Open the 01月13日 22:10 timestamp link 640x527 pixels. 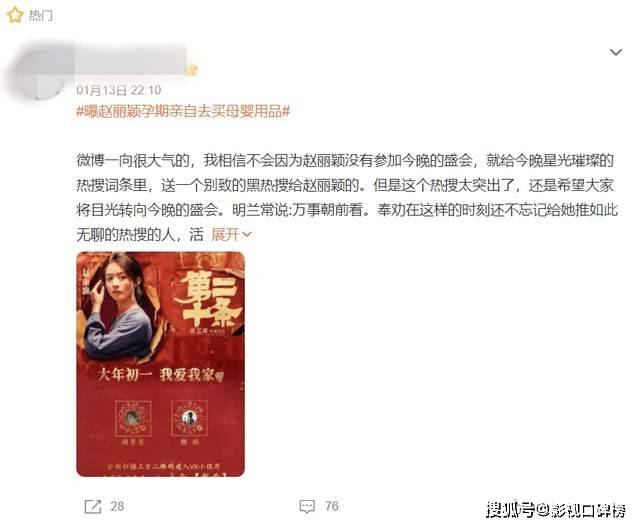pos(119,90)
